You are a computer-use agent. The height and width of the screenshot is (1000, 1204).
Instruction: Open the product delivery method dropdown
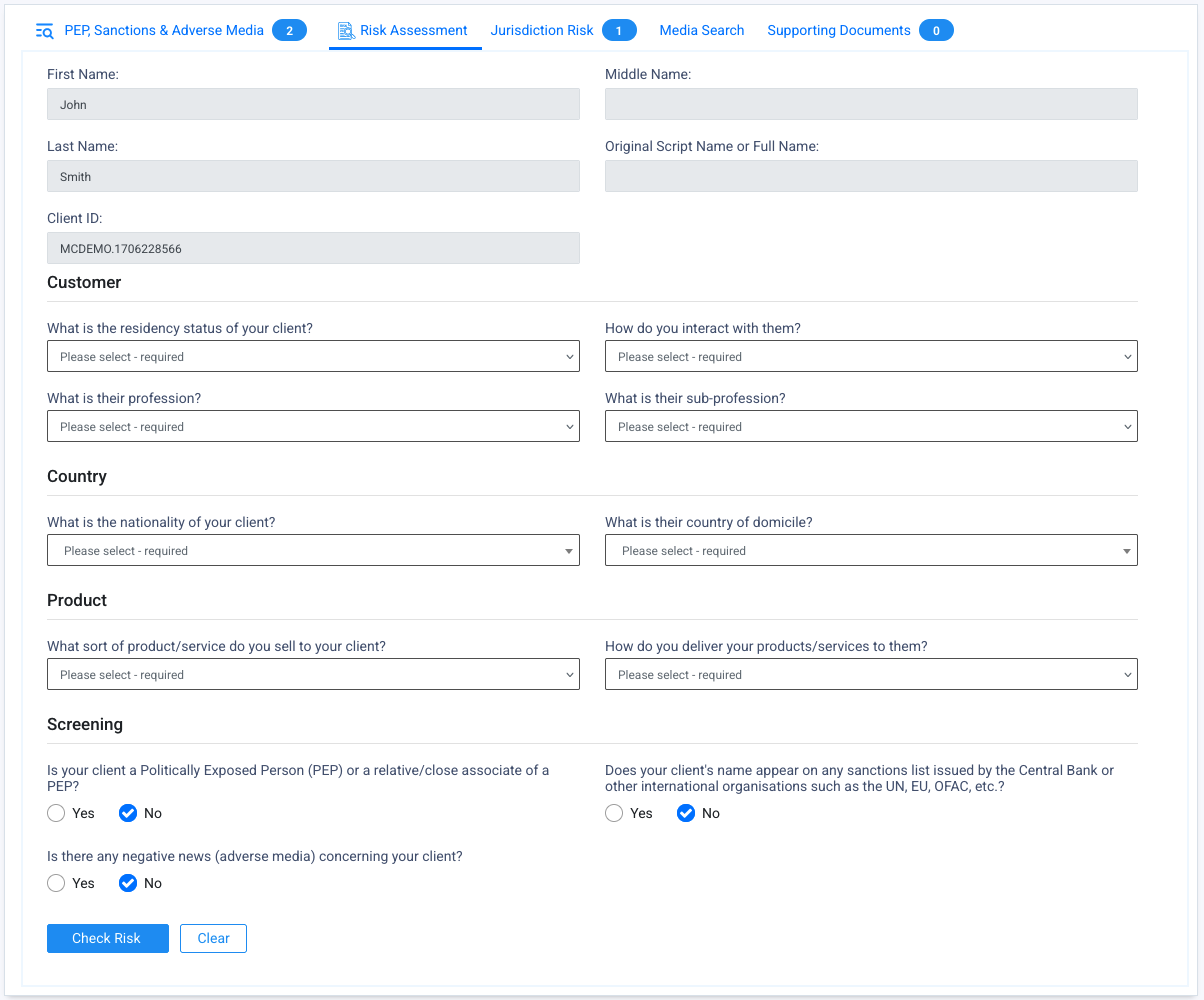(x=871, y=674)
